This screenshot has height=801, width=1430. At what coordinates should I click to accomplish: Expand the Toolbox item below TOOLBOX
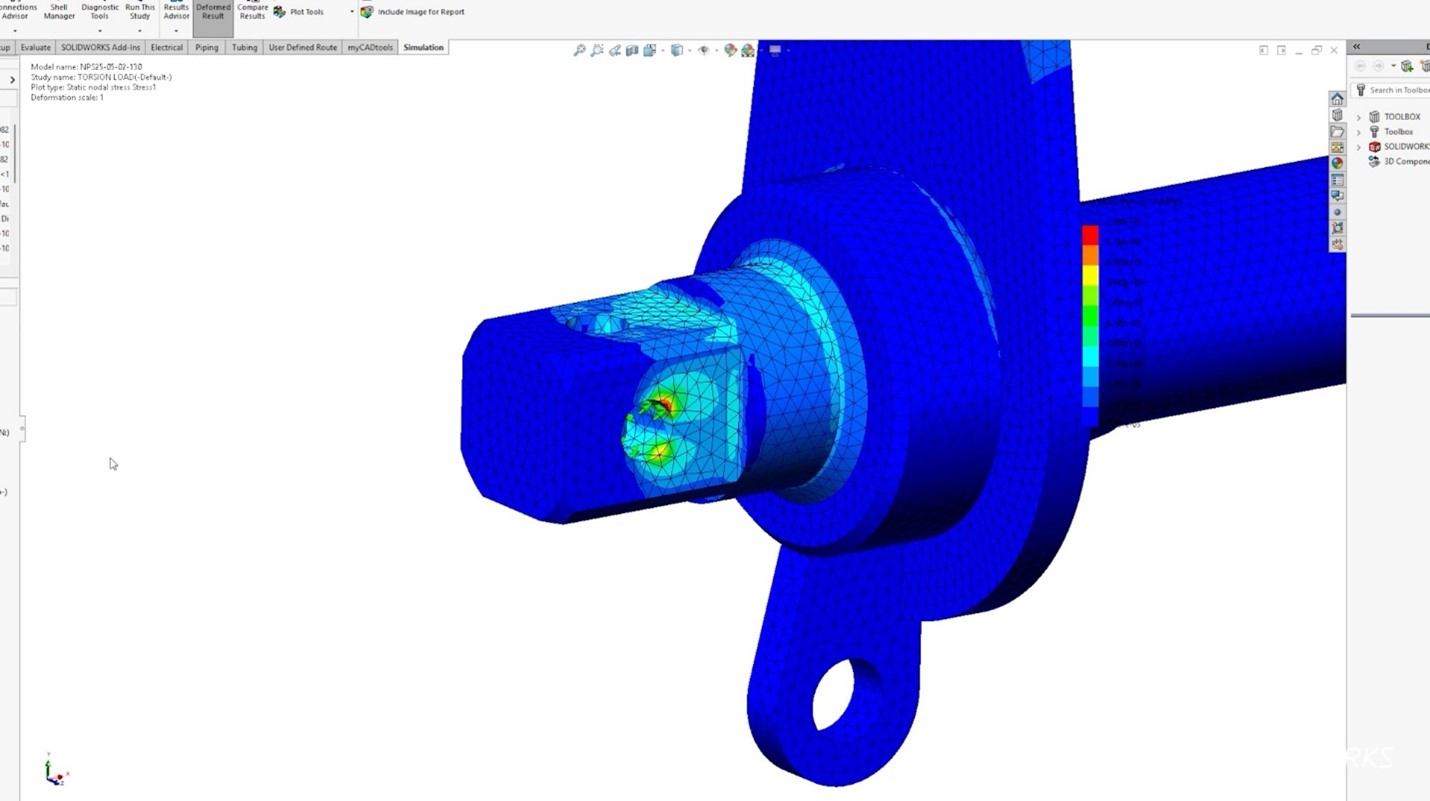(1358, 131)
